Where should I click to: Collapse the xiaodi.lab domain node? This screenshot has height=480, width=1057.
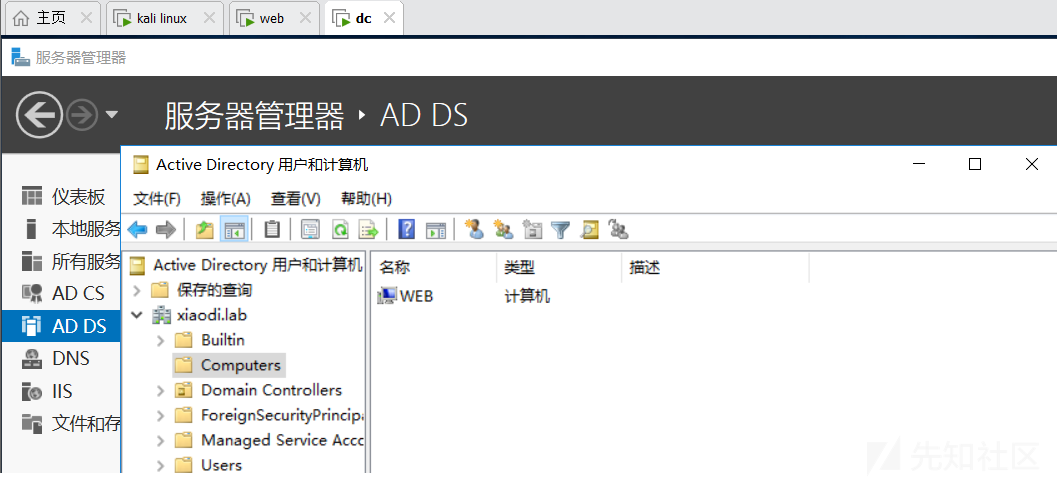tap(137, 315)
